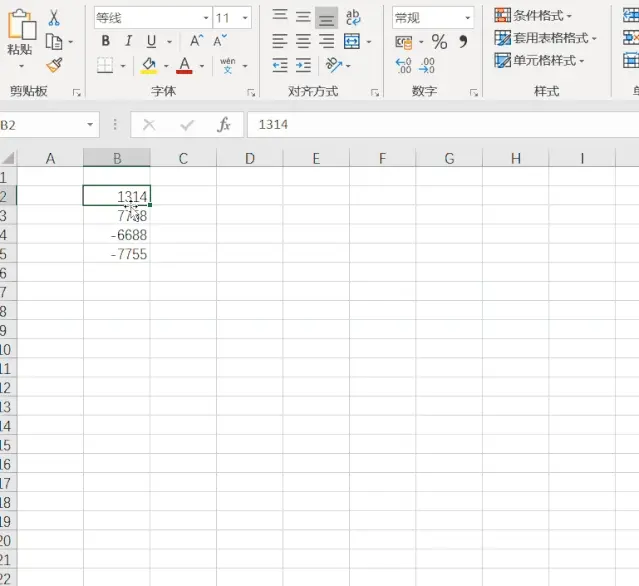
Task: Open number format (常规) dropdown
Action: [x=467, y=18]
